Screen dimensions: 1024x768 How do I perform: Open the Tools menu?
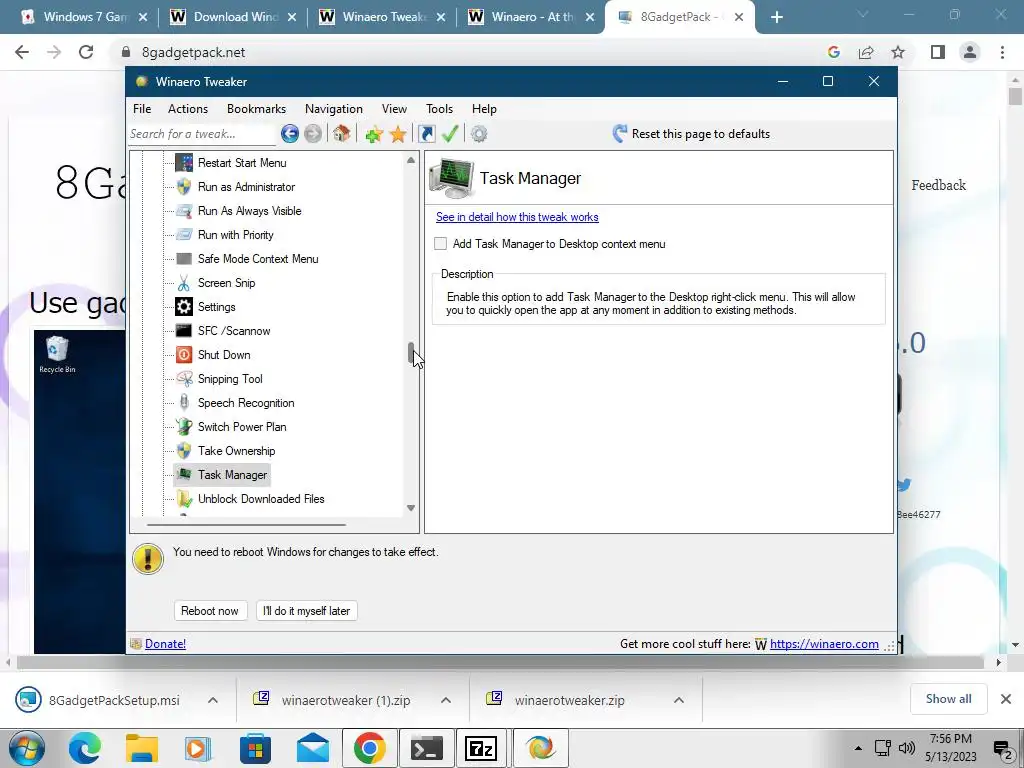440,109
